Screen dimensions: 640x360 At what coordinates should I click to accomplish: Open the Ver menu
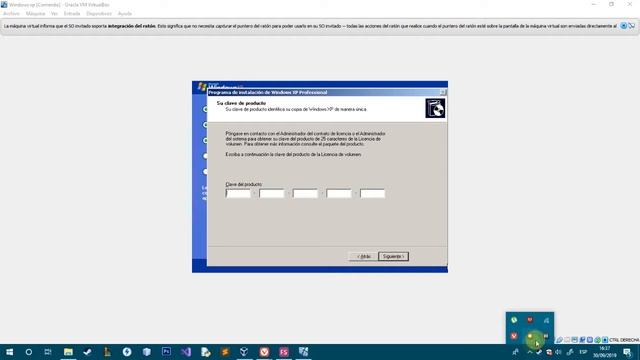[54, 13]
